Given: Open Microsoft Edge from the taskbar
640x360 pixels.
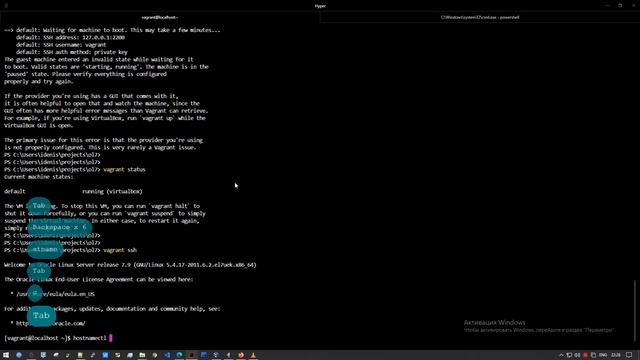Looking at the screenshot, I should pos(179,355).
